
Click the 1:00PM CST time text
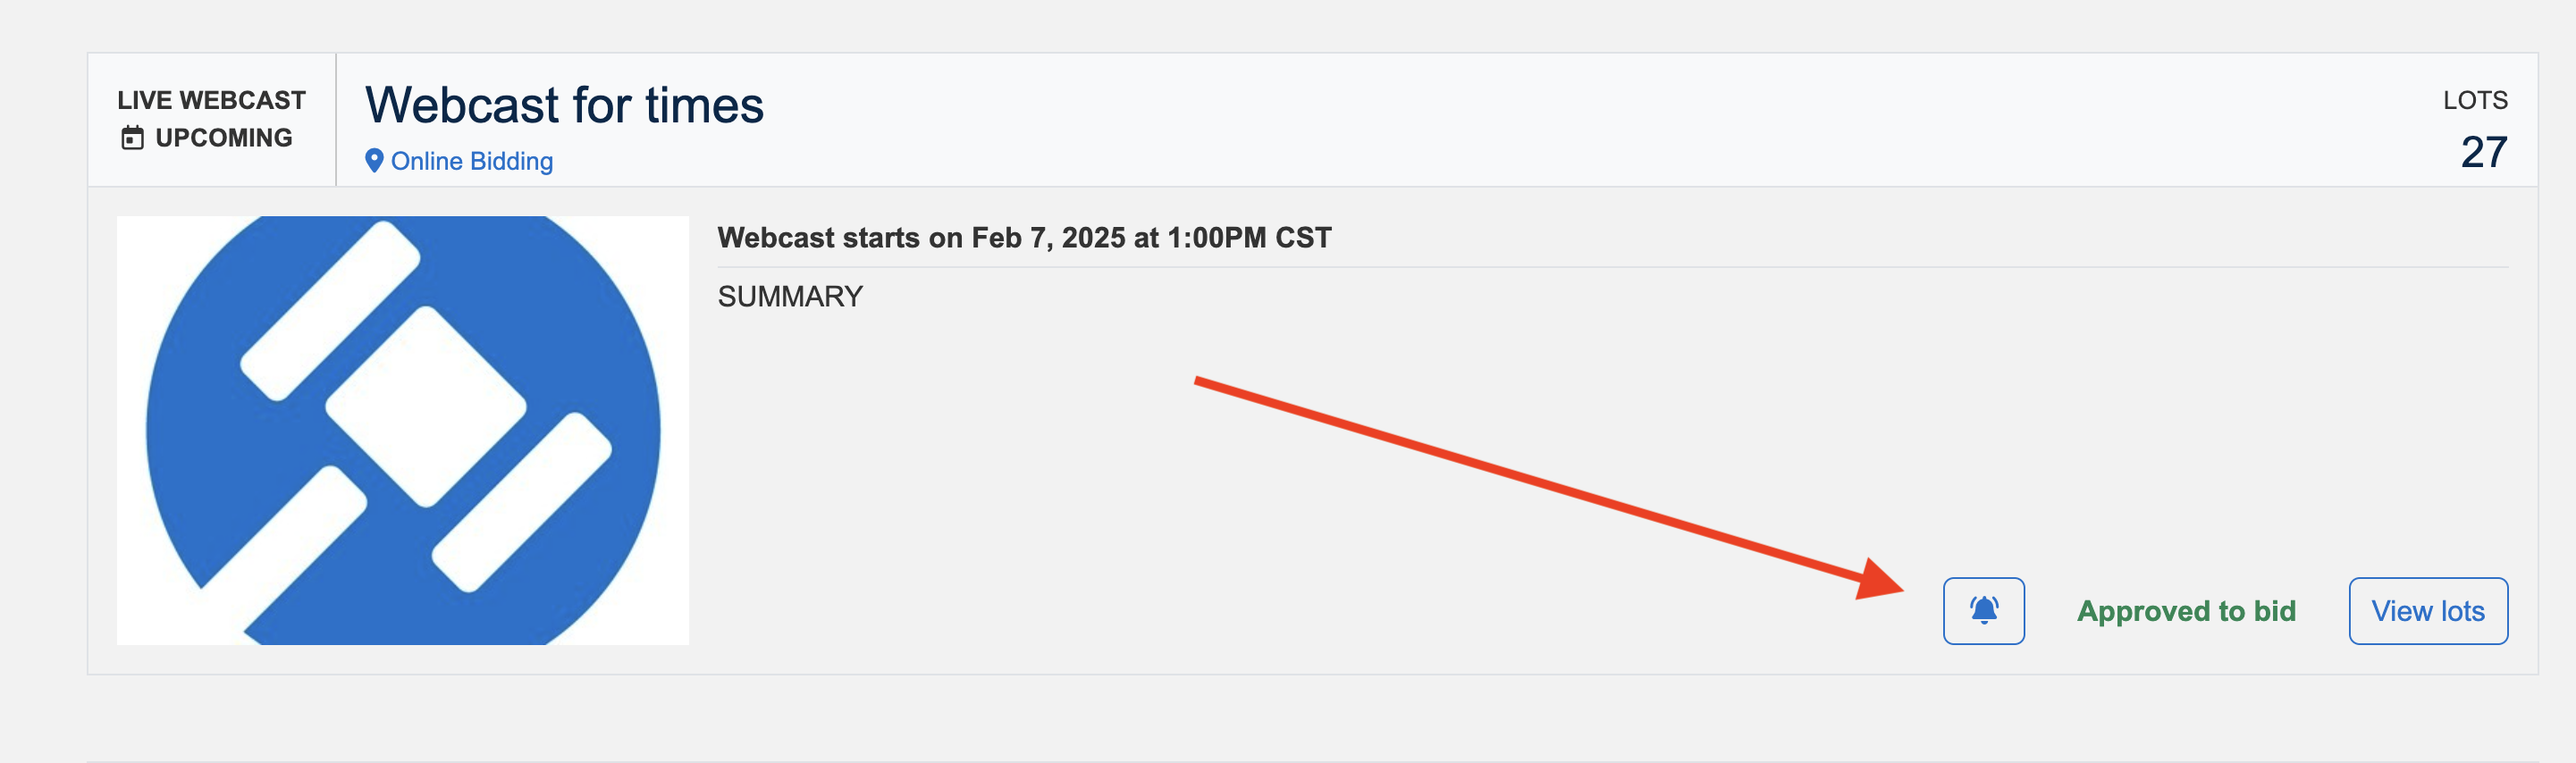click(x=1249, y=238)
